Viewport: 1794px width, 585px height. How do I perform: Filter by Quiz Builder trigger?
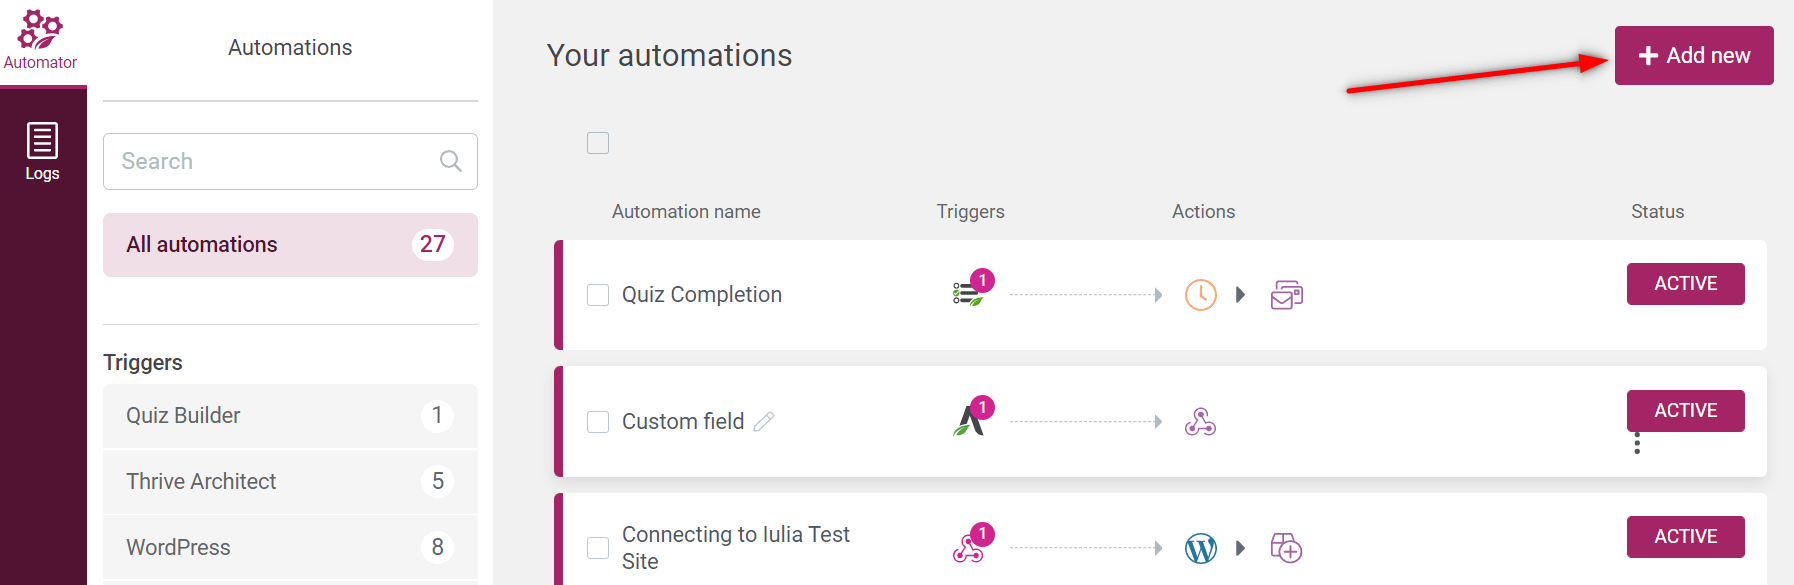point(290,416)
